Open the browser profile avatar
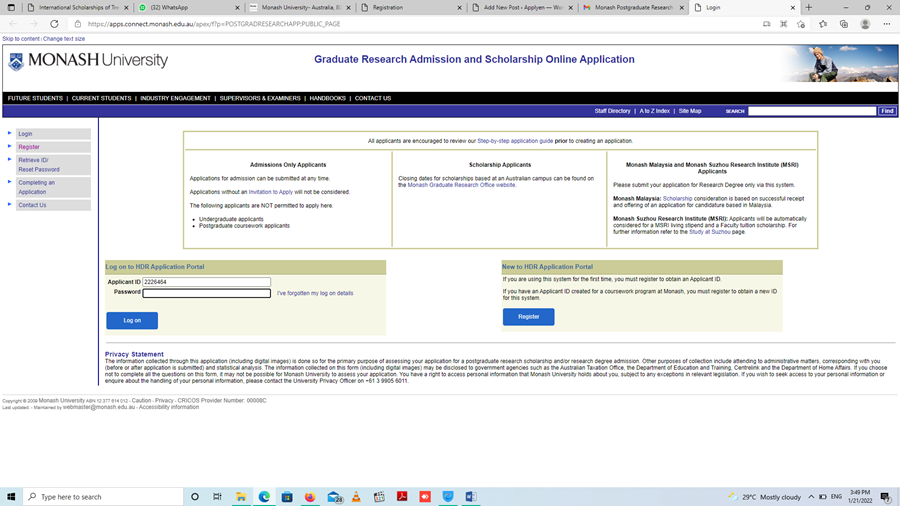The width and height of the screenshot is (900, 506). point(865,24)
